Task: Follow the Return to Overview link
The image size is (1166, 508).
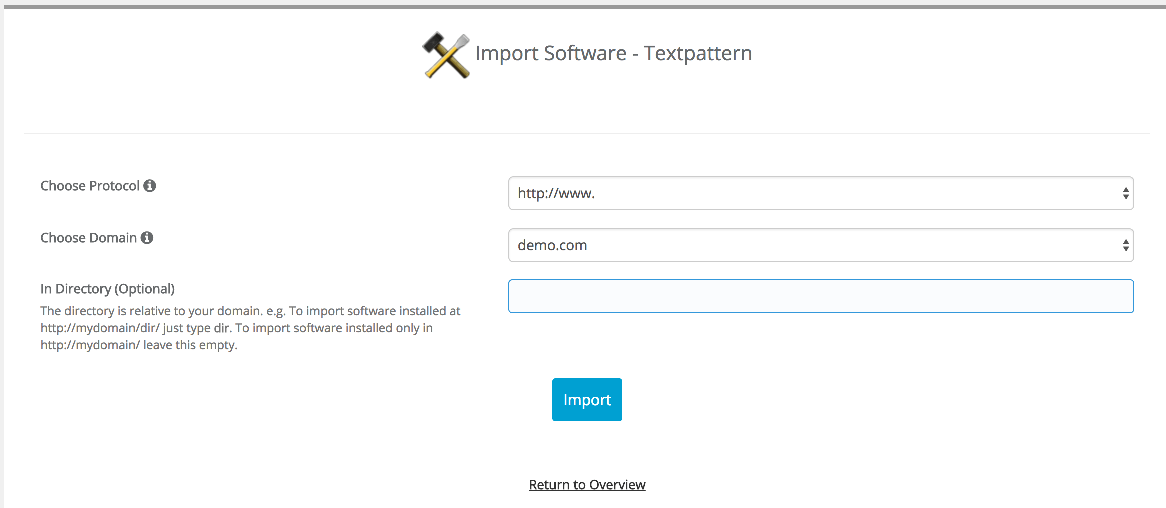Action: pos(587,484)
